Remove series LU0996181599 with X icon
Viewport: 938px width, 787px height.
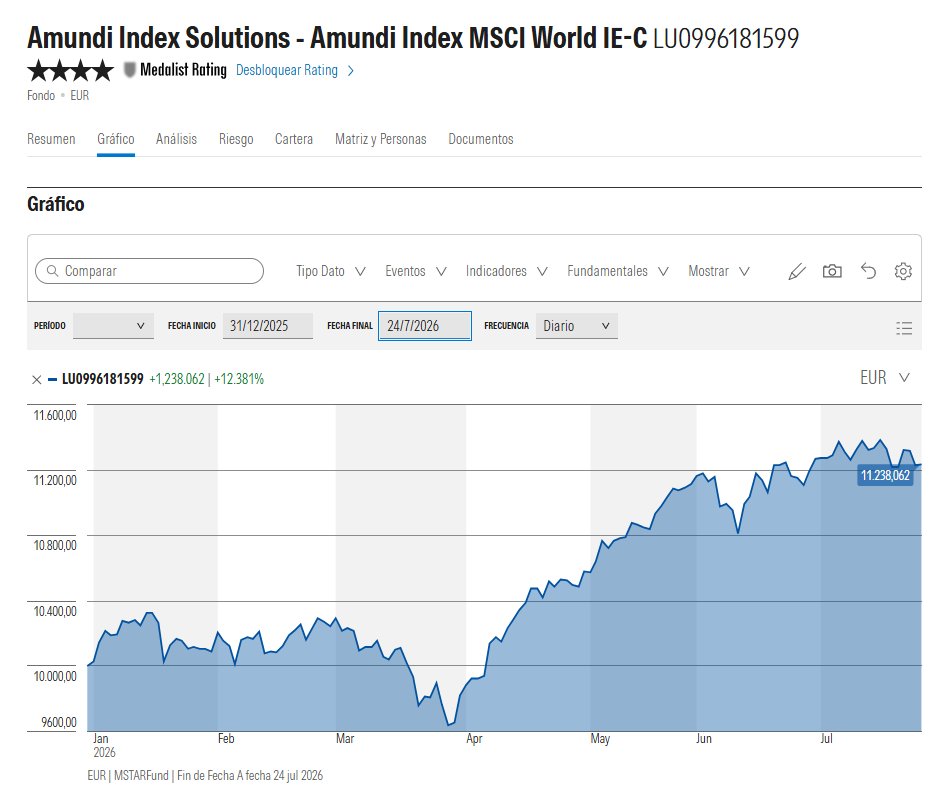pos(36,379)
